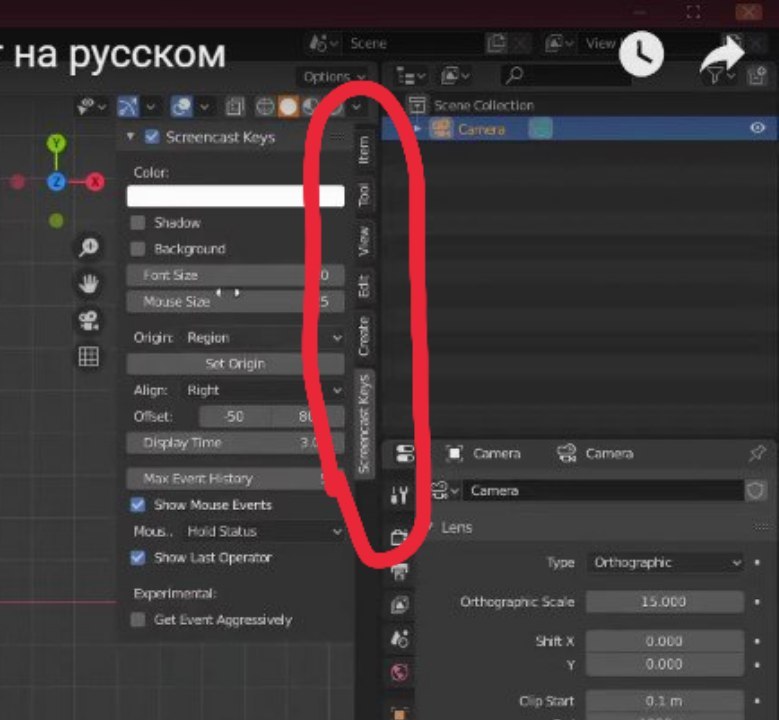Image resolution: width=779 pixels, height=720 pixels.
Task: Click the Mouse Size slider field
Action: pyautogui.click(x=235, y=302)
